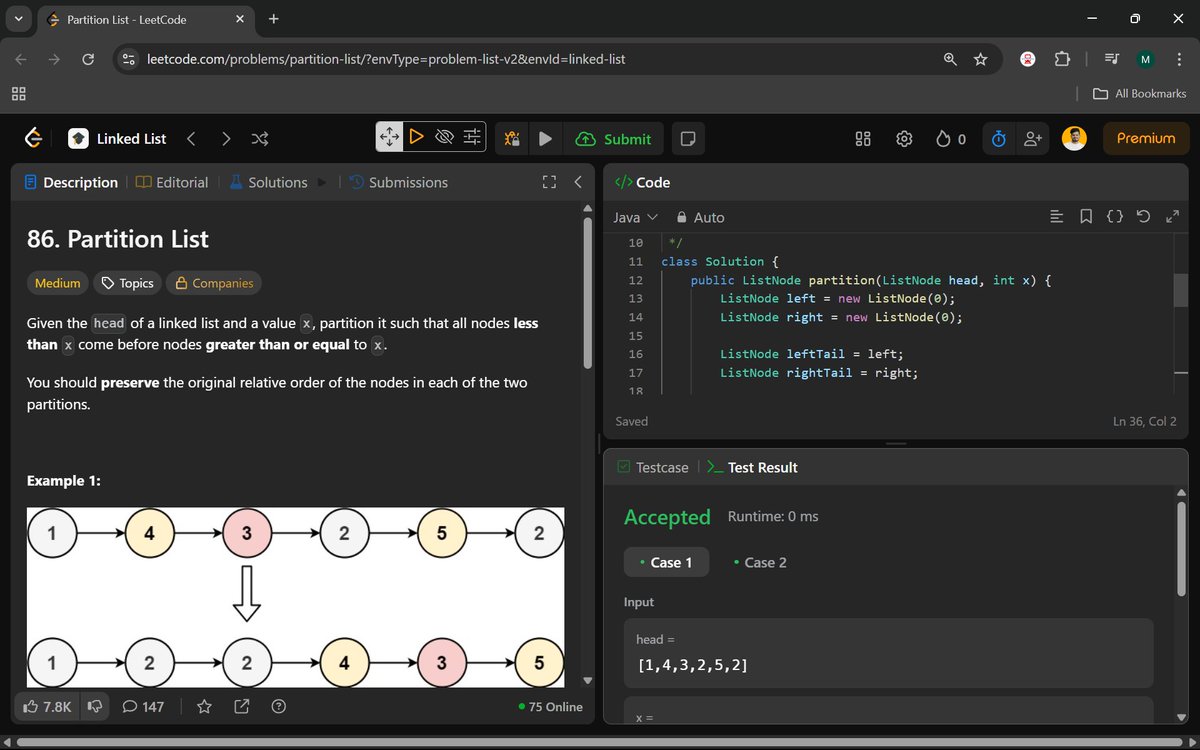Reset code with the undo arrow
The height and width of the screenshot is (750, 1200).
(1144, 217)
